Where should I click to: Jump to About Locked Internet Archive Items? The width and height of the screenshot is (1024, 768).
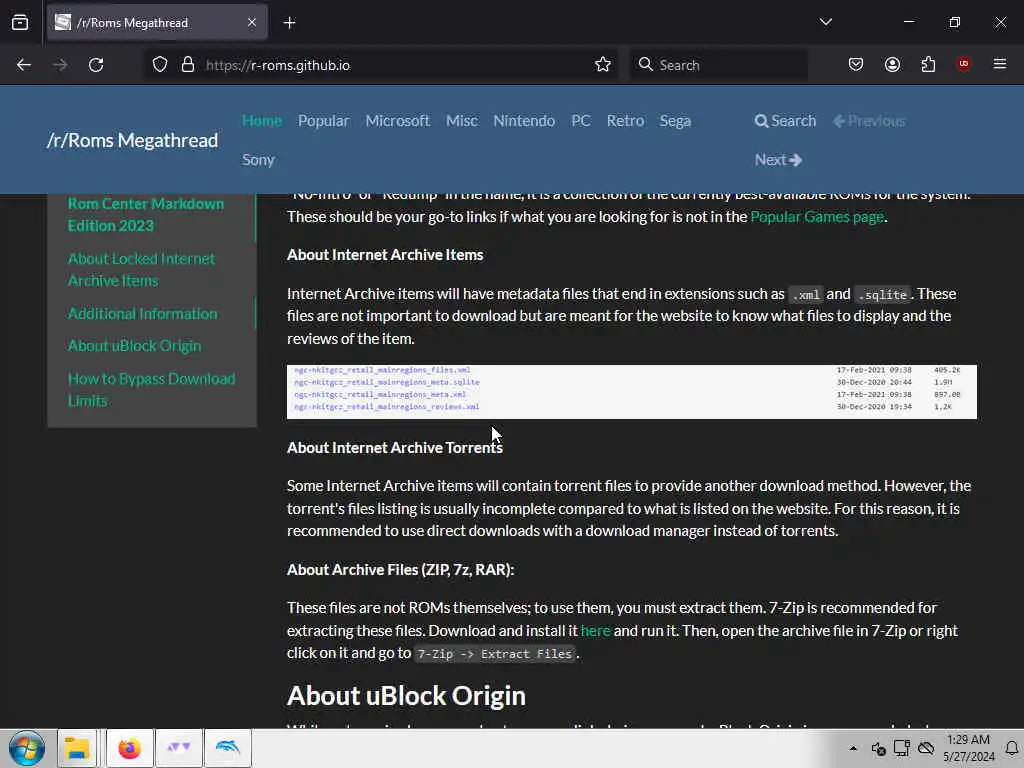pos(141,270)
